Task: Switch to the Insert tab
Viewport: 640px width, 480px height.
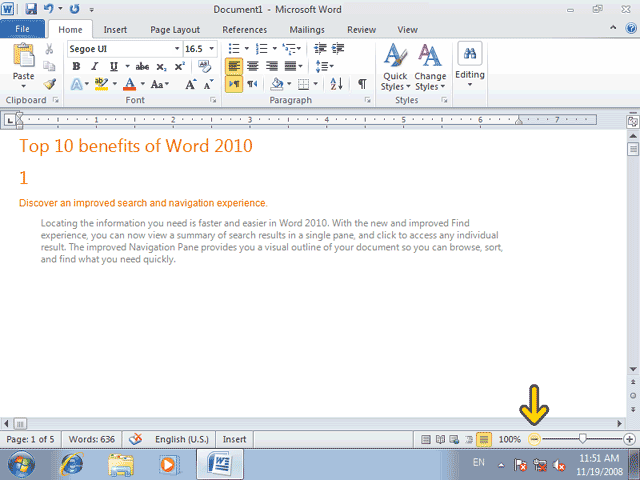Action: 115,29
